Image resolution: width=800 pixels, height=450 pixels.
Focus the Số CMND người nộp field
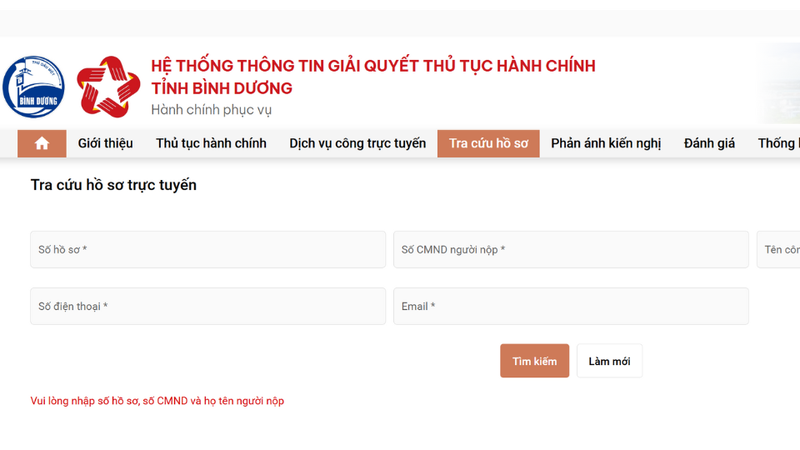coord(571,249)
